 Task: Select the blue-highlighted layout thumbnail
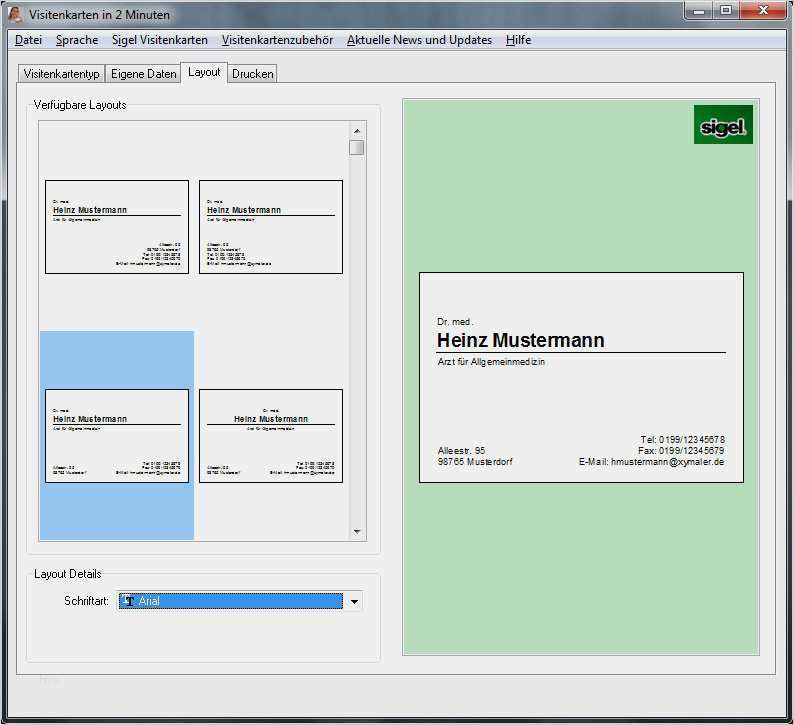point(117,436)
